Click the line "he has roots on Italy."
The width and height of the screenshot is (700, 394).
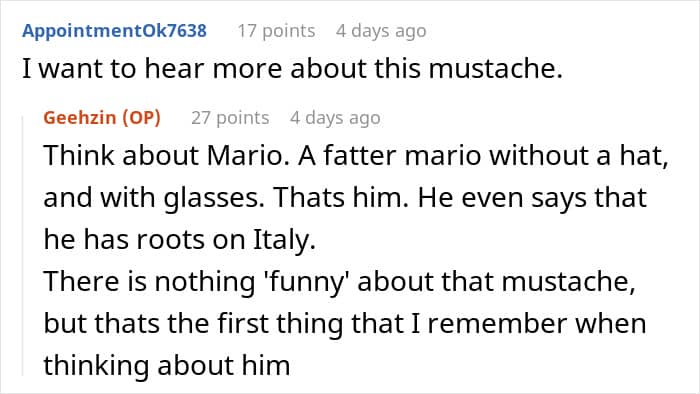click(x=180, y=240)
